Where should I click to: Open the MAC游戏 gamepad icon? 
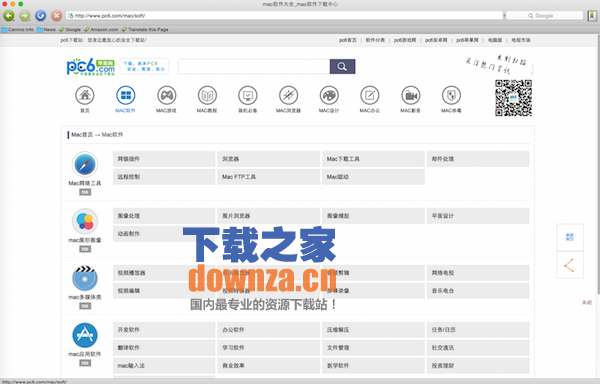166,95
